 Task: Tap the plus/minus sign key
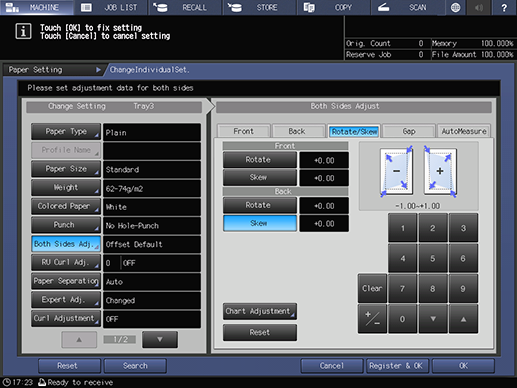pos(372,319)
